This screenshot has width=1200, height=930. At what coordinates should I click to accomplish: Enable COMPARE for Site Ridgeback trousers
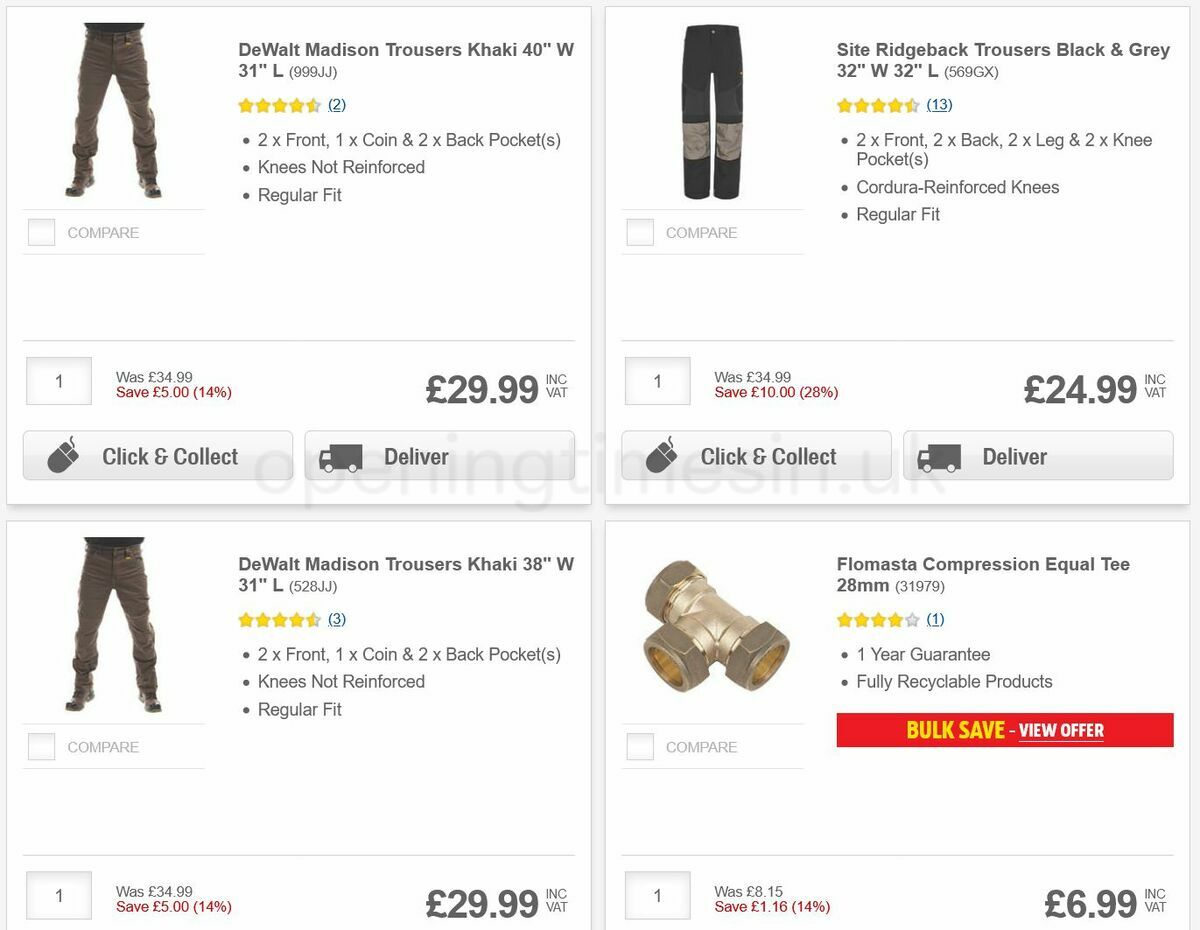click(x=639, y=231)
